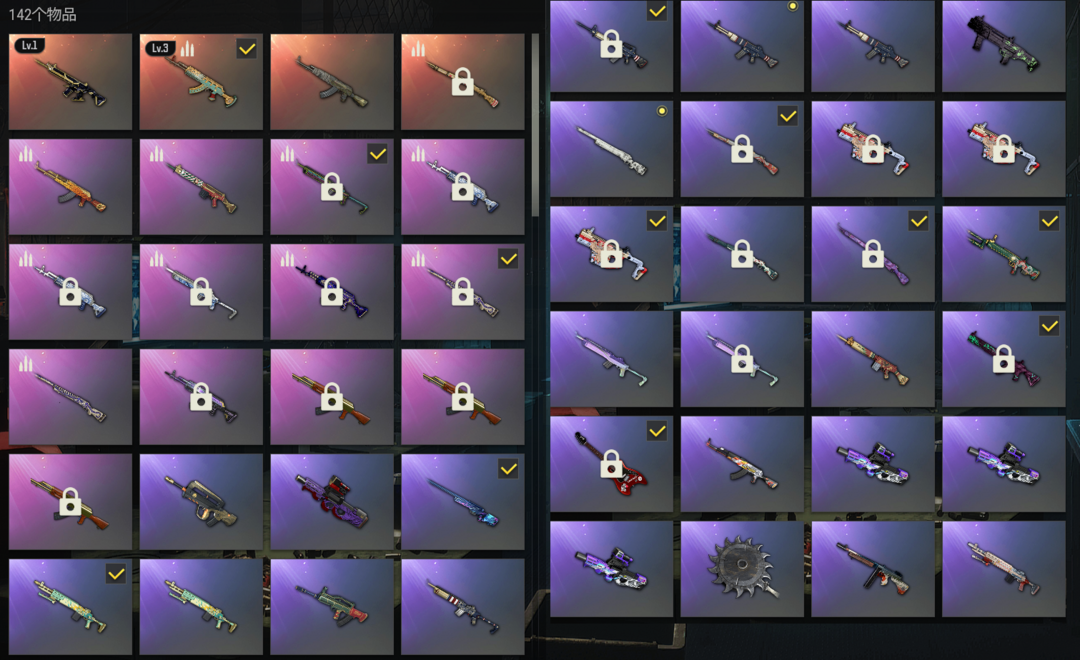Click the lock icon on the red guitar skin
1080x660 pixels.
[x=611, y=464]
